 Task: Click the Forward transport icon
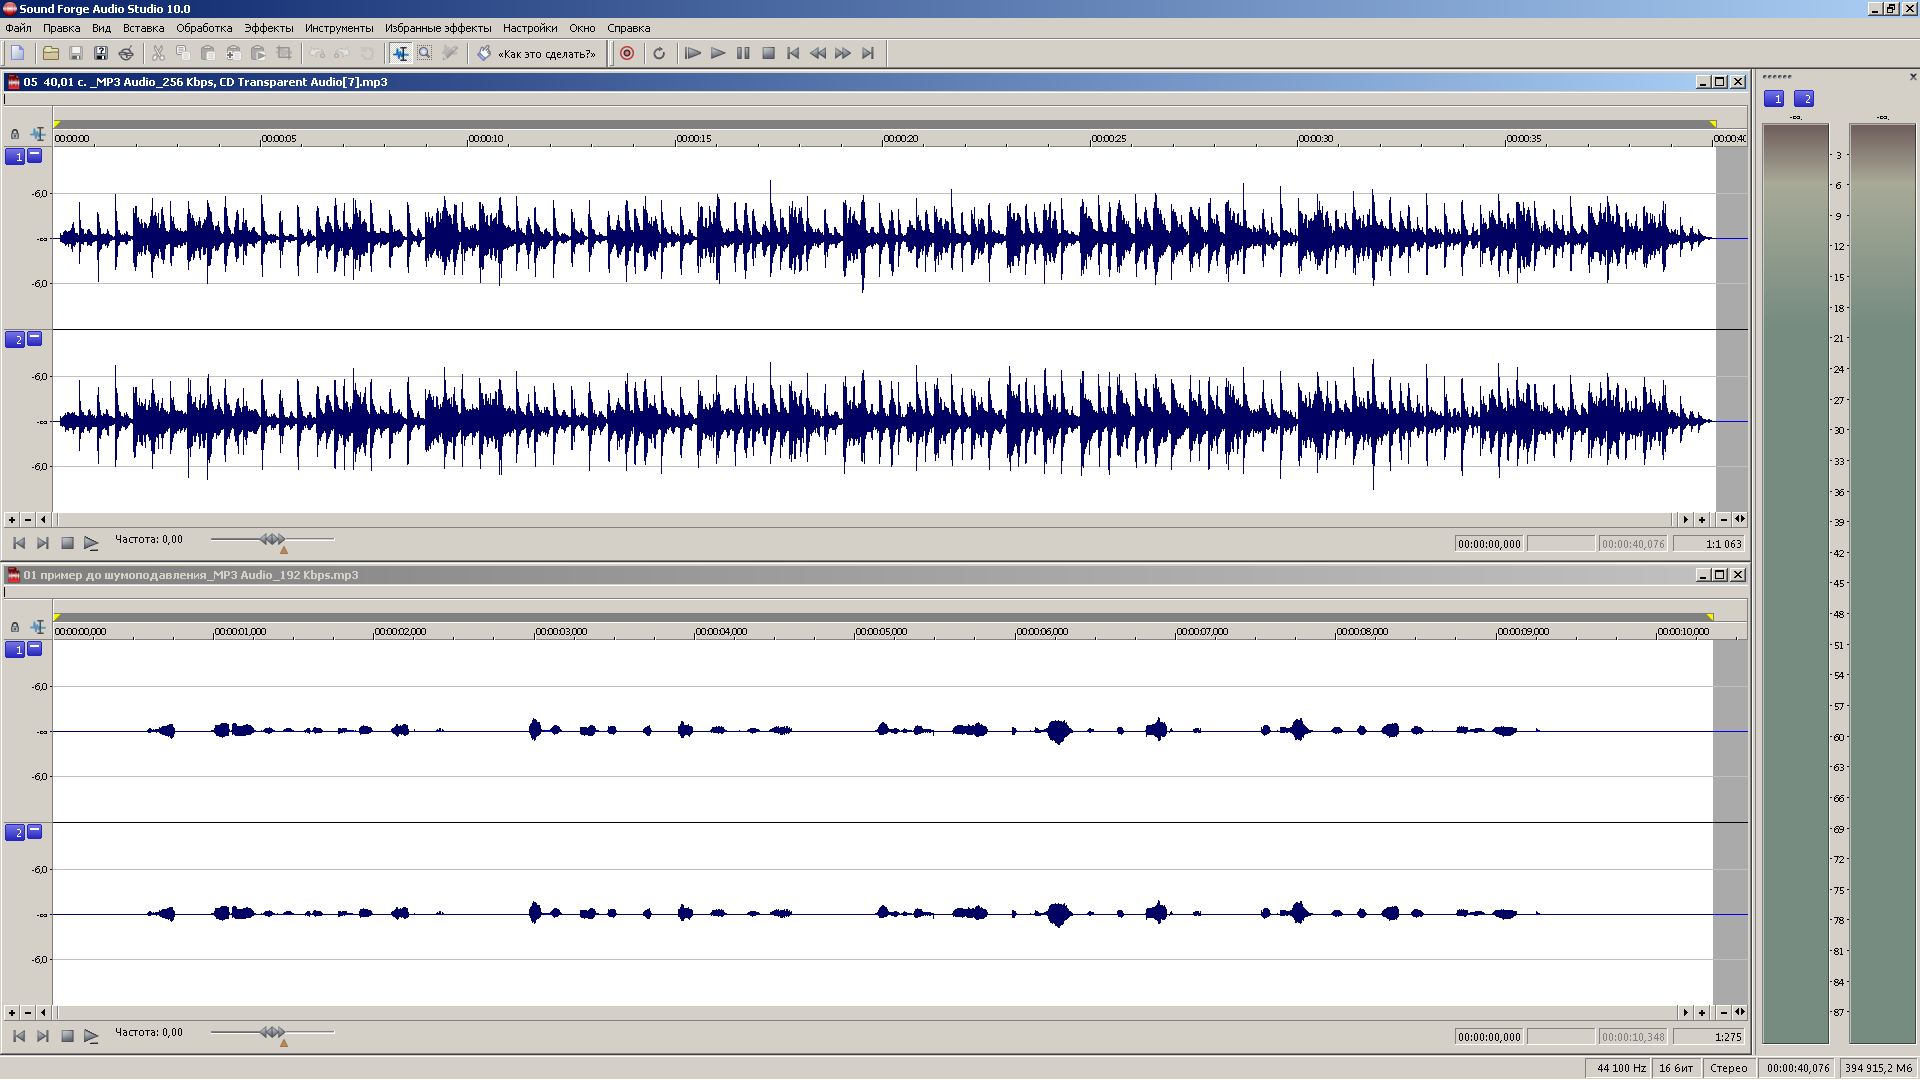click(x=843, y=53)
